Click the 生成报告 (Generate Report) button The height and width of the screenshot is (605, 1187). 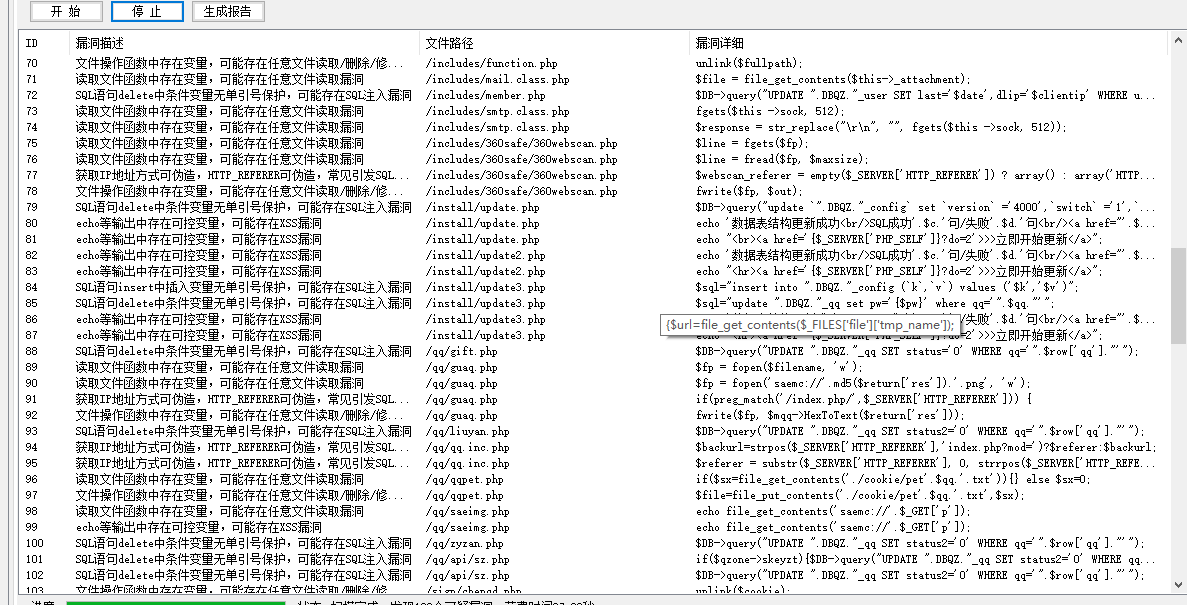coord(229,11)
